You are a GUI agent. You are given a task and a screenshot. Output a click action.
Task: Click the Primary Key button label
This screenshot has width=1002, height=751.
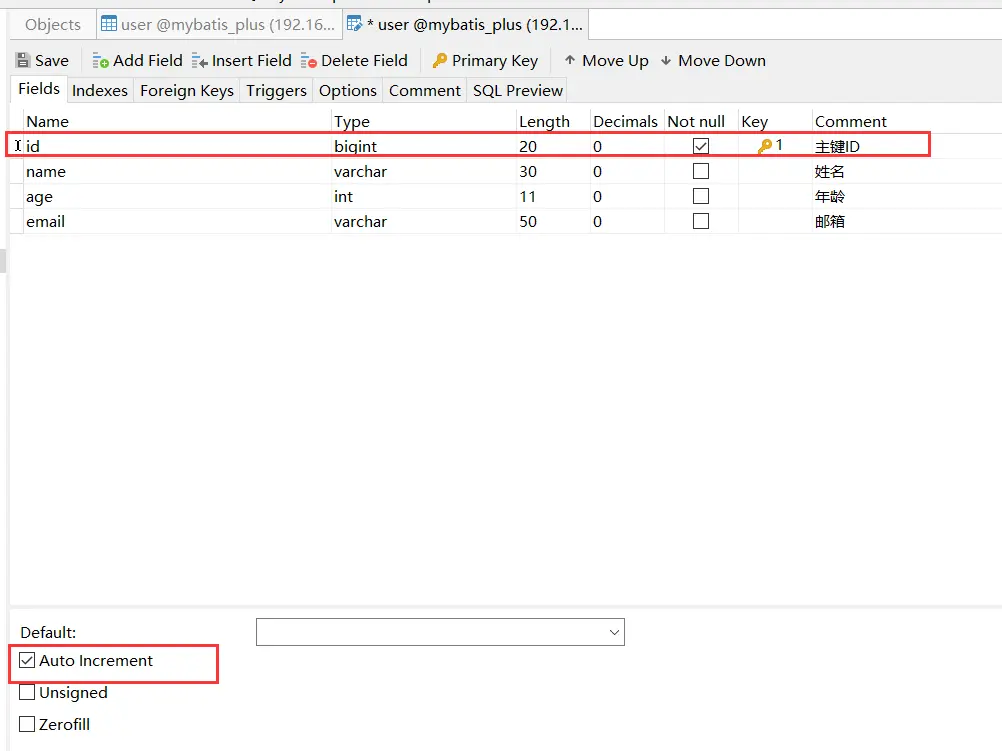click(495, 61)
